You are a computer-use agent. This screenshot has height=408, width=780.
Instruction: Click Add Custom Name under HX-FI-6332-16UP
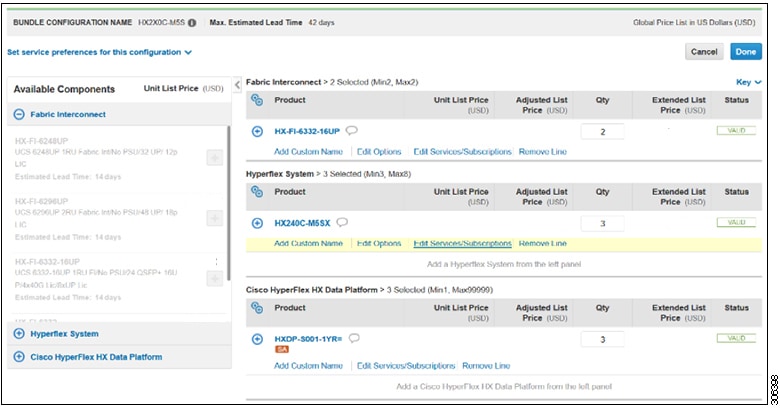pyautogui.click(x=308, y=152)
